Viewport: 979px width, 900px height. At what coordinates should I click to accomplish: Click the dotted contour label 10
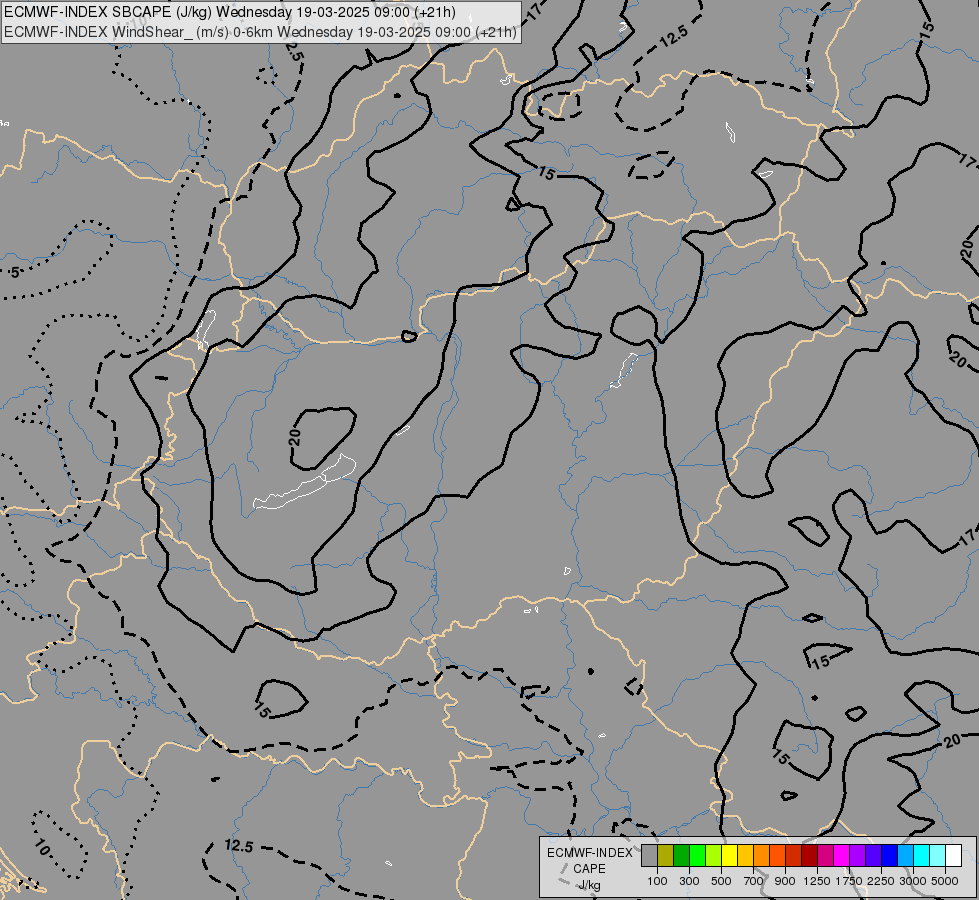click(42, 848)
